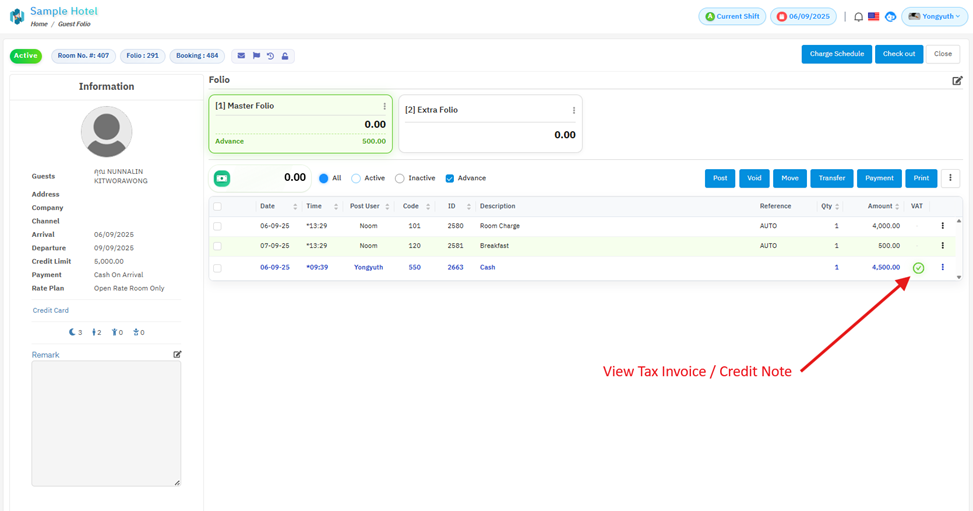
Task: Go to Home in the breadcrumb
Action: click(x=39, y=24)
